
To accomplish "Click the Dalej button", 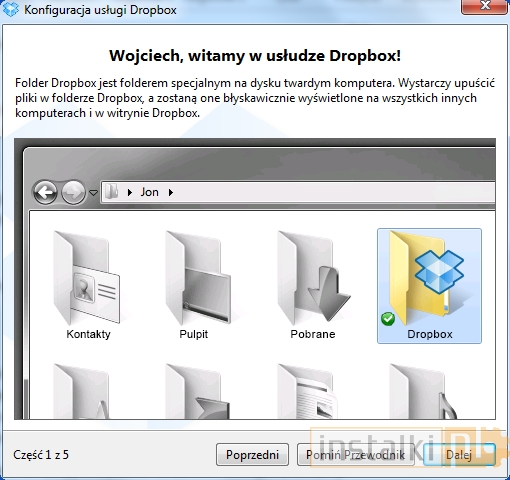I will tap(459, 454).
